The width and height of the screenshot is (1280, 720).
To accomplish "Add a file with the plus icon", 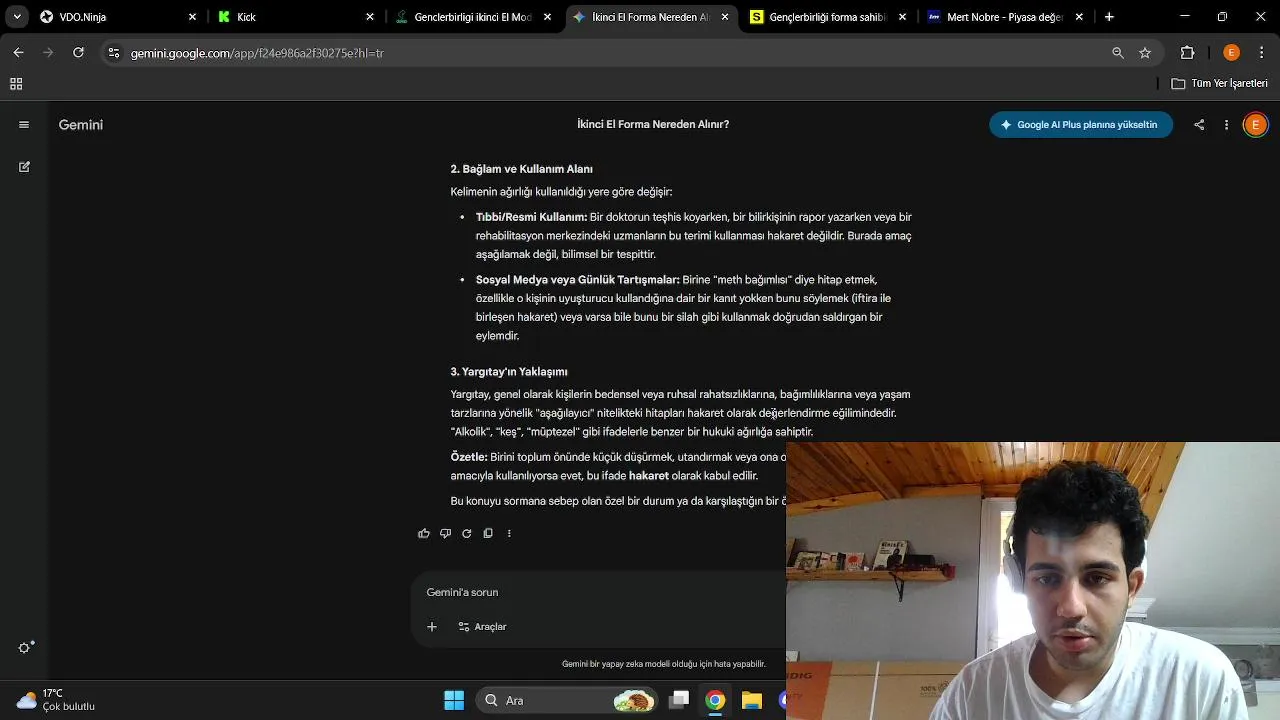I will click(432, 627).
